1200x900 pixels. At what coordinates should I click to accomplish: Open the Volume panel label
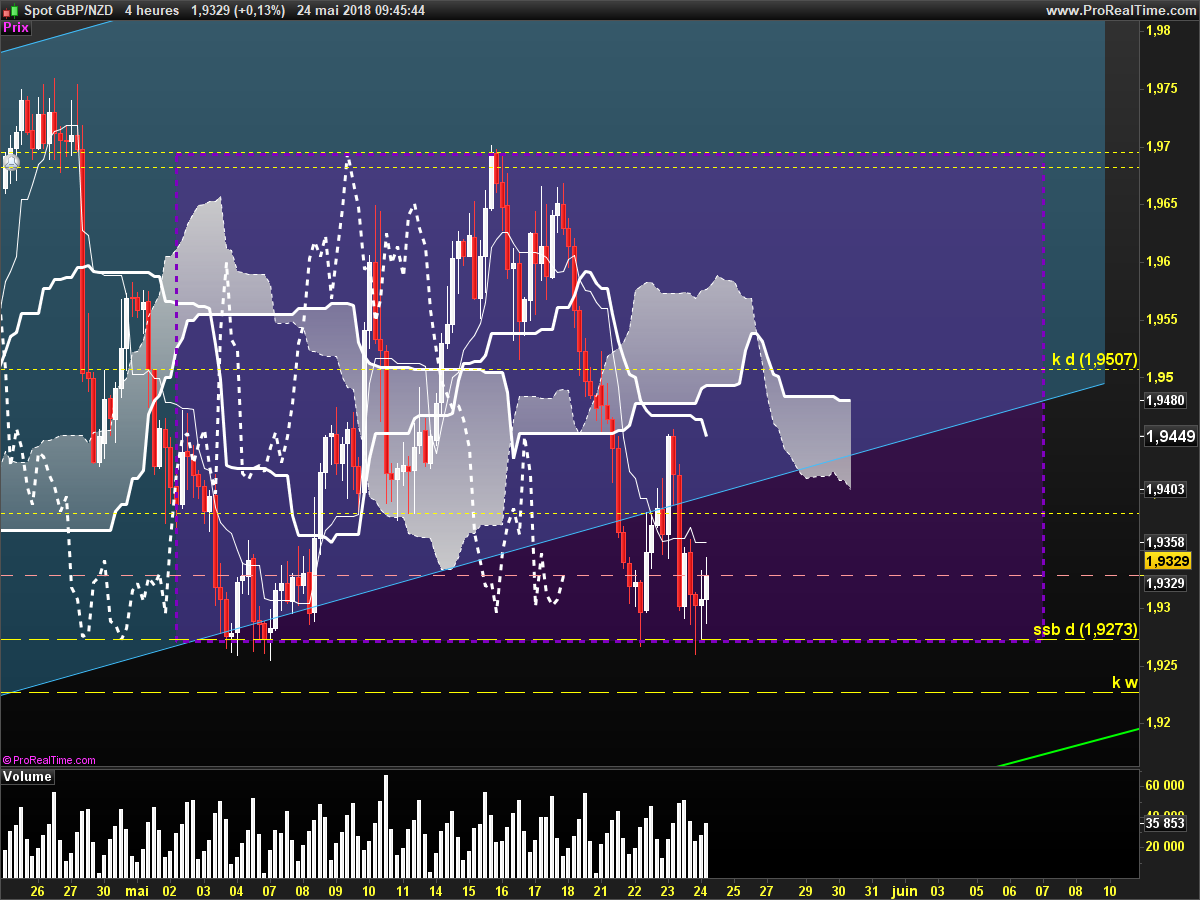27,776
